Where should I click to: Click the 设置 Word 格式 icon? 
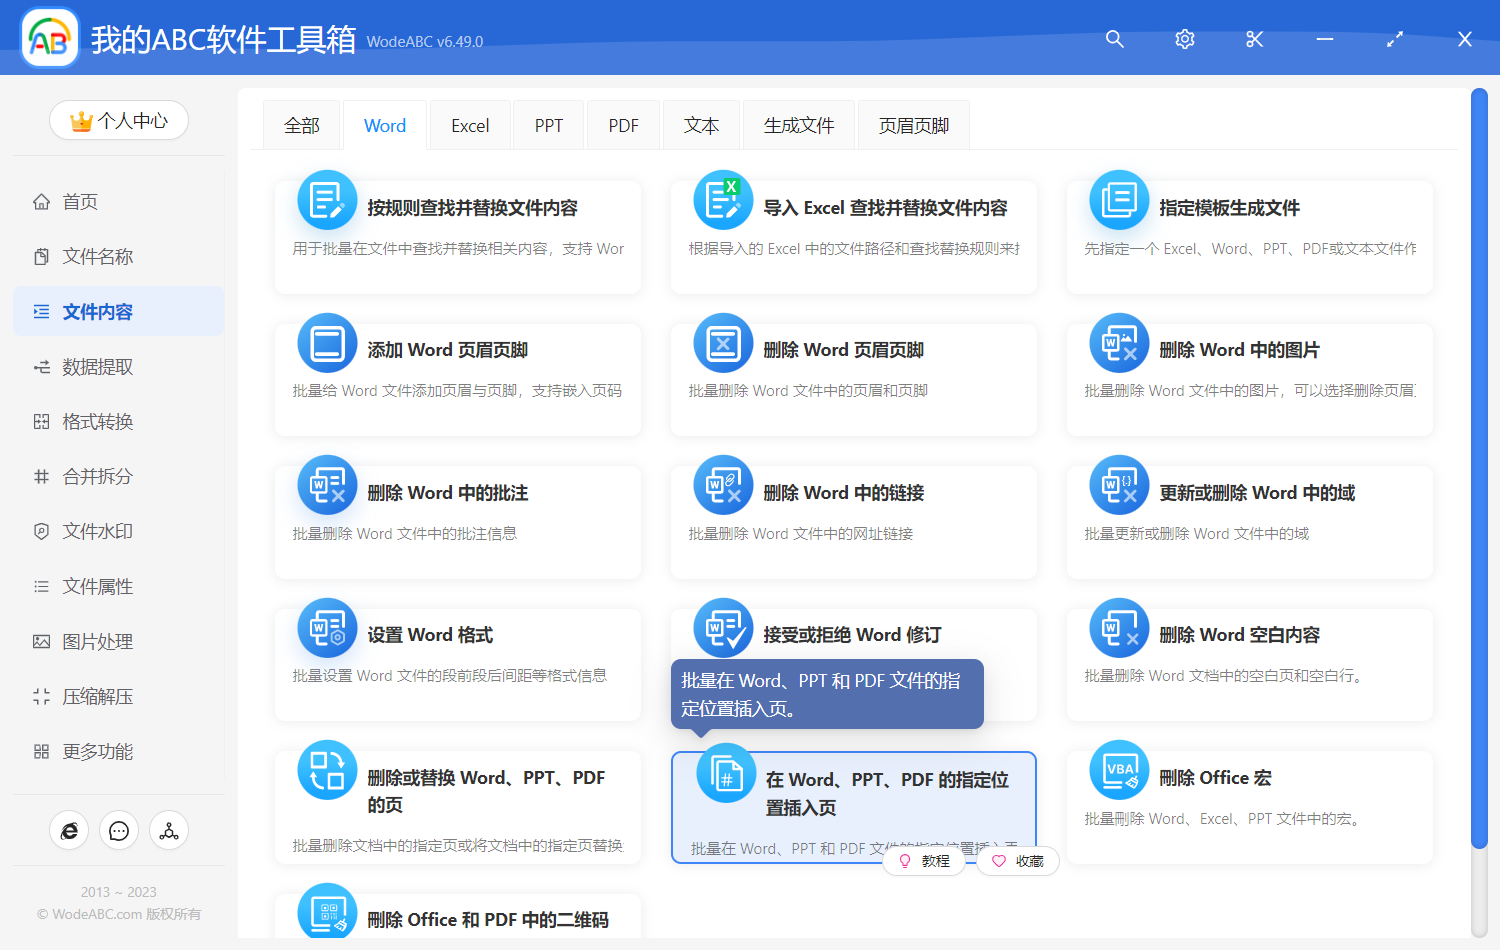pyautogui.click(x=327, y=628)
